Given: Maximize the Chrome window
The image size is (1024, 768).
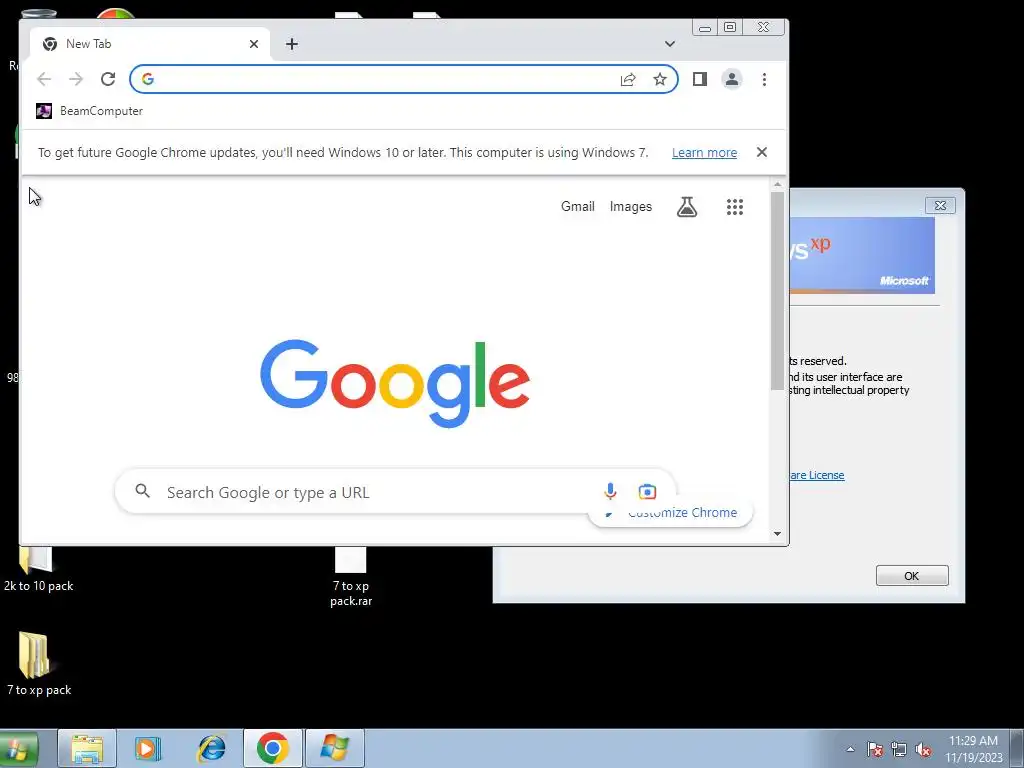Looking at the screenshot, I should coord(730,27).
